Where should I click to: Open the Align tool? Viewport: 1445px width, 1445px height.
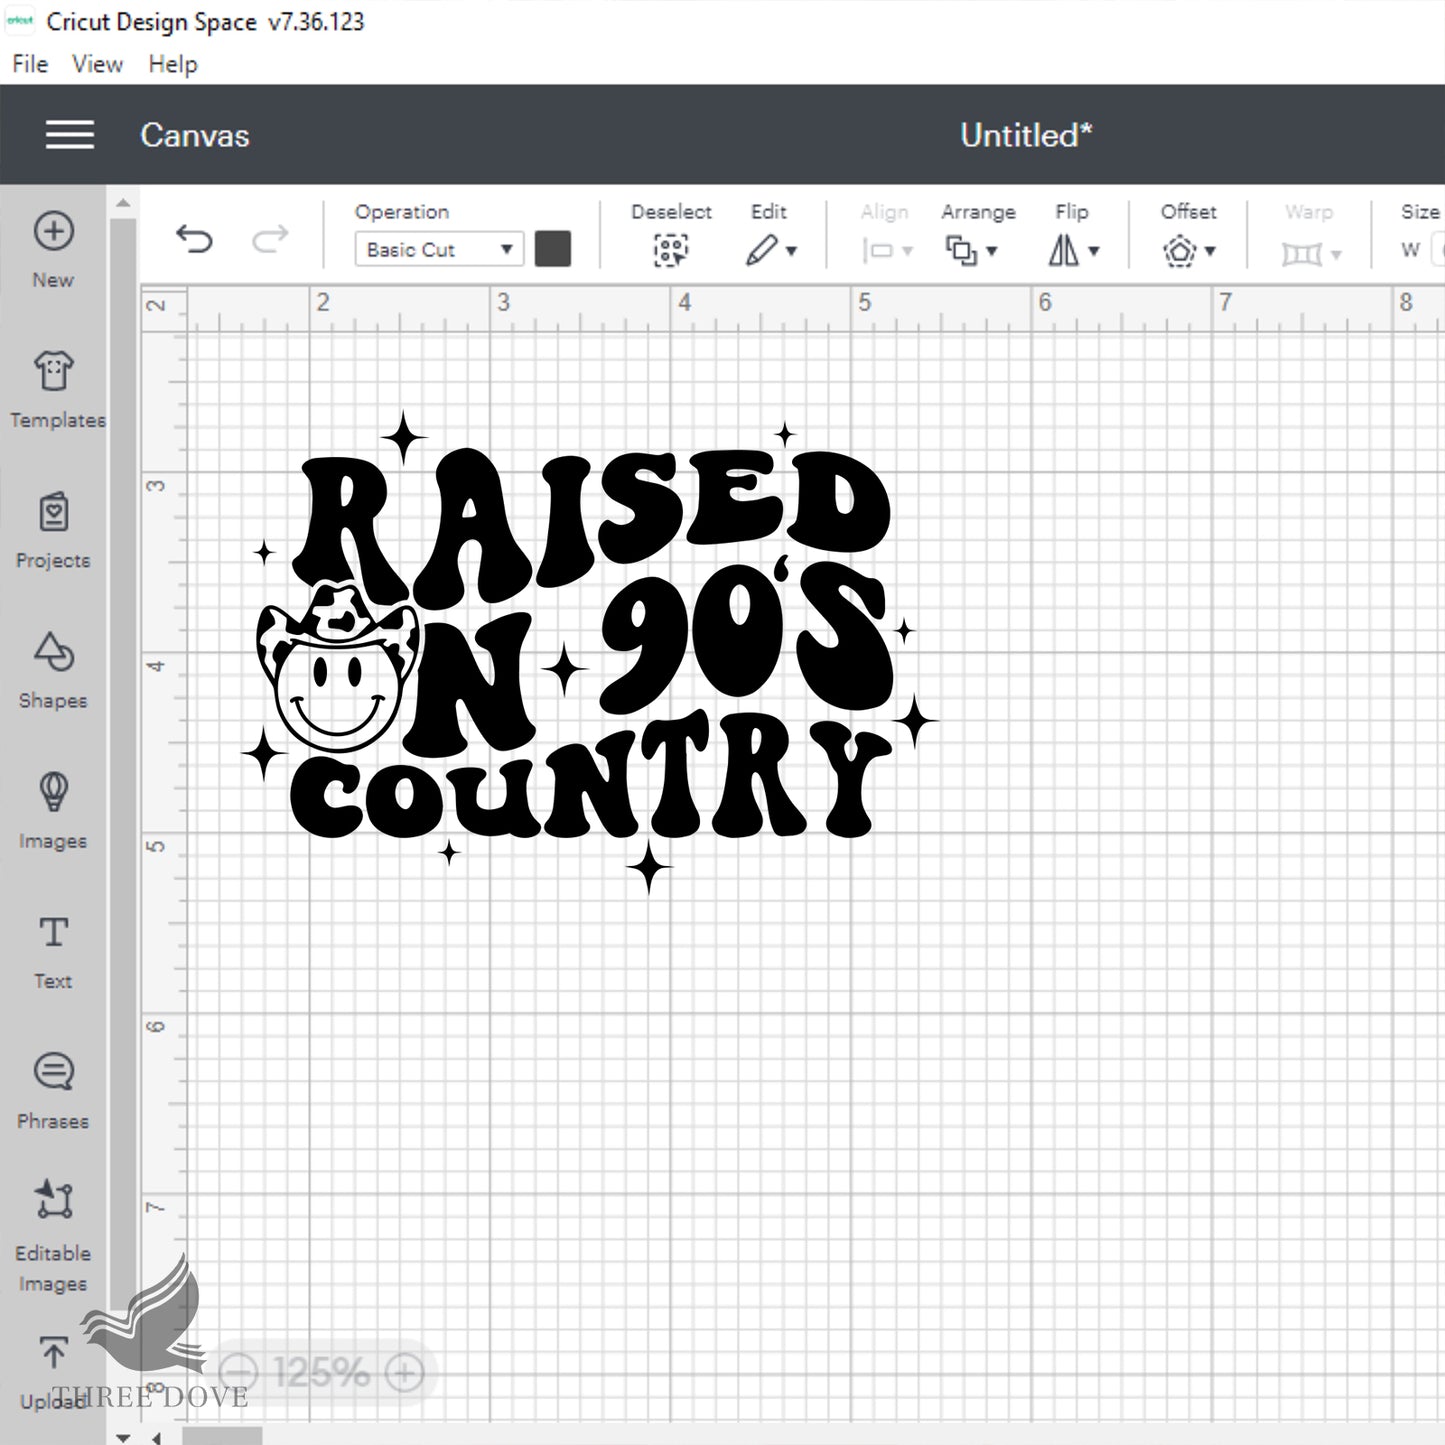pyautogui.click(x=877, y=251)
